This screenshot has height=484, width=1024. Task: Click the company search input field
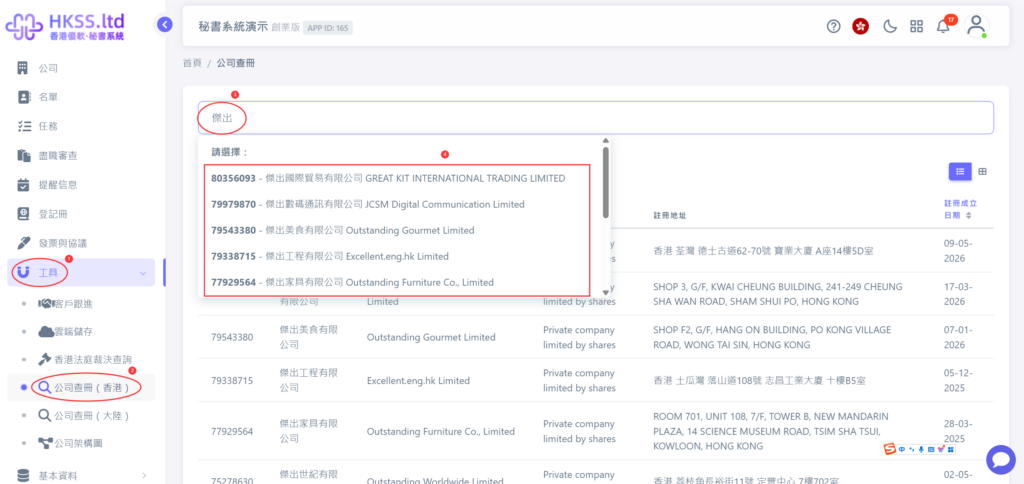[596, 118]
